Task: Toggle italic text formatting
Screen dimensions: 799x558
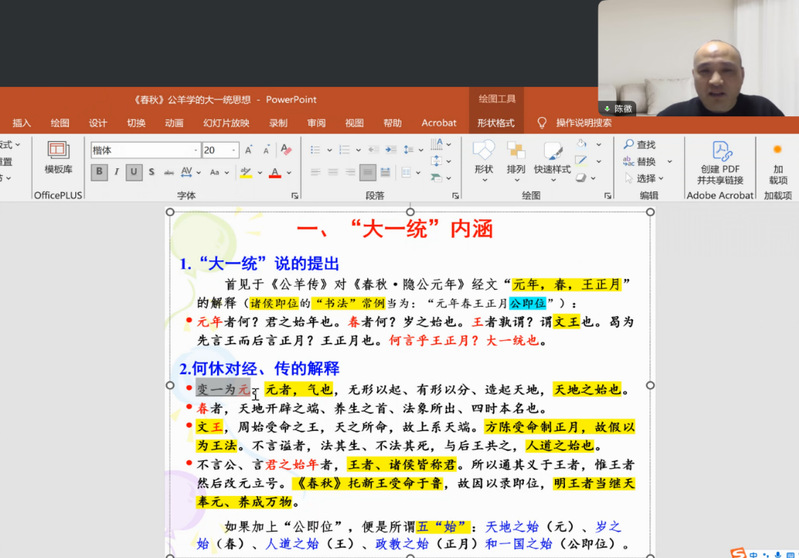Action: (x=116, y=172)
